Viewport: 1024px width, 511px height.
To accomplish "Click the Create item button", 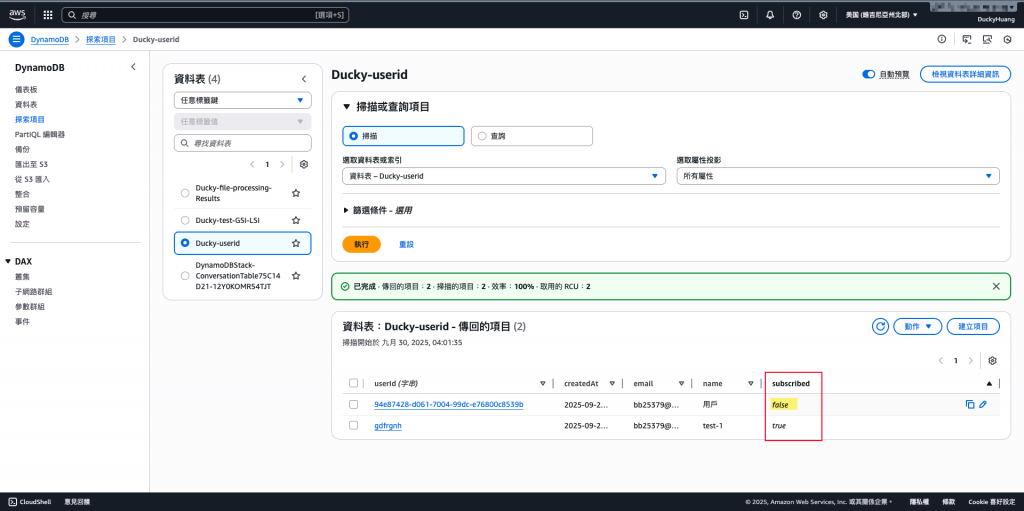I will pyautogui.click(x=974, y=326).
